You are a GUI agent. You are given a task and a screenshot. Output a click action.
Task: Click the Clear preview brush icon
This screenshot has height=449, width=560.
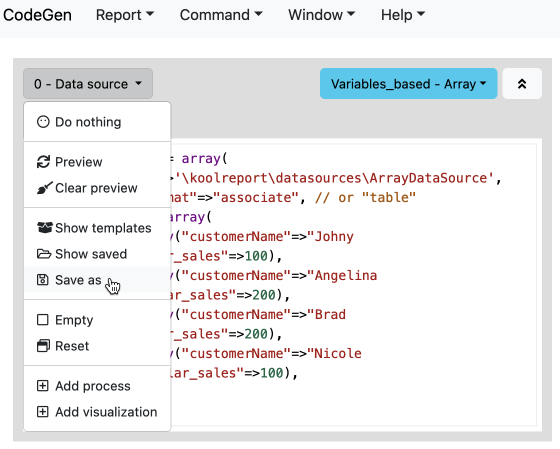[44, 188]
